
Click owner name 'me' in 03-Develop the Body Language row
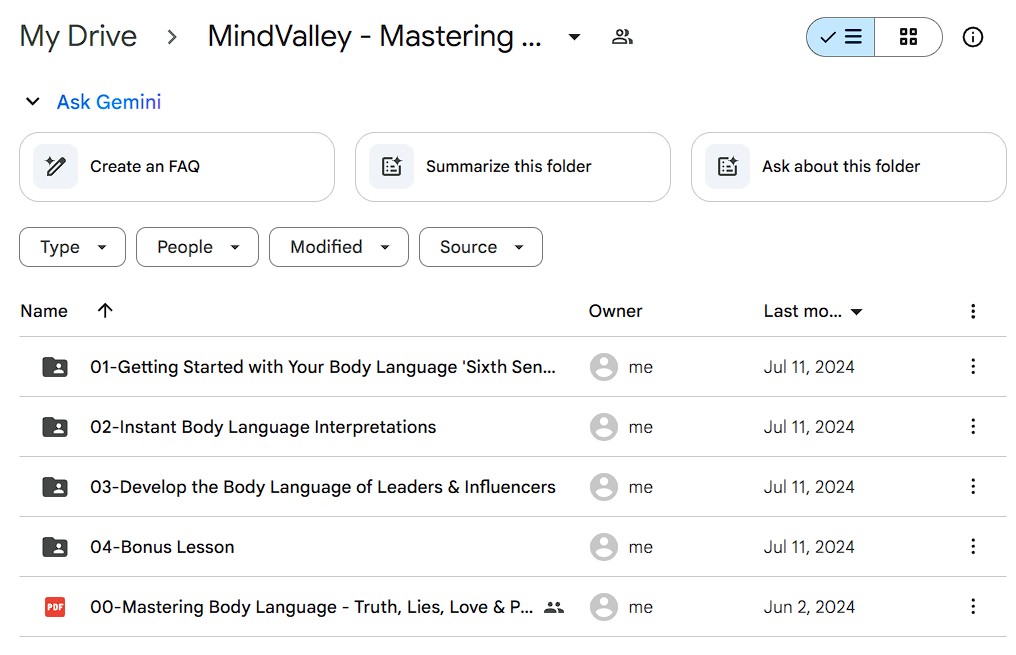click(x=640, y=487)
